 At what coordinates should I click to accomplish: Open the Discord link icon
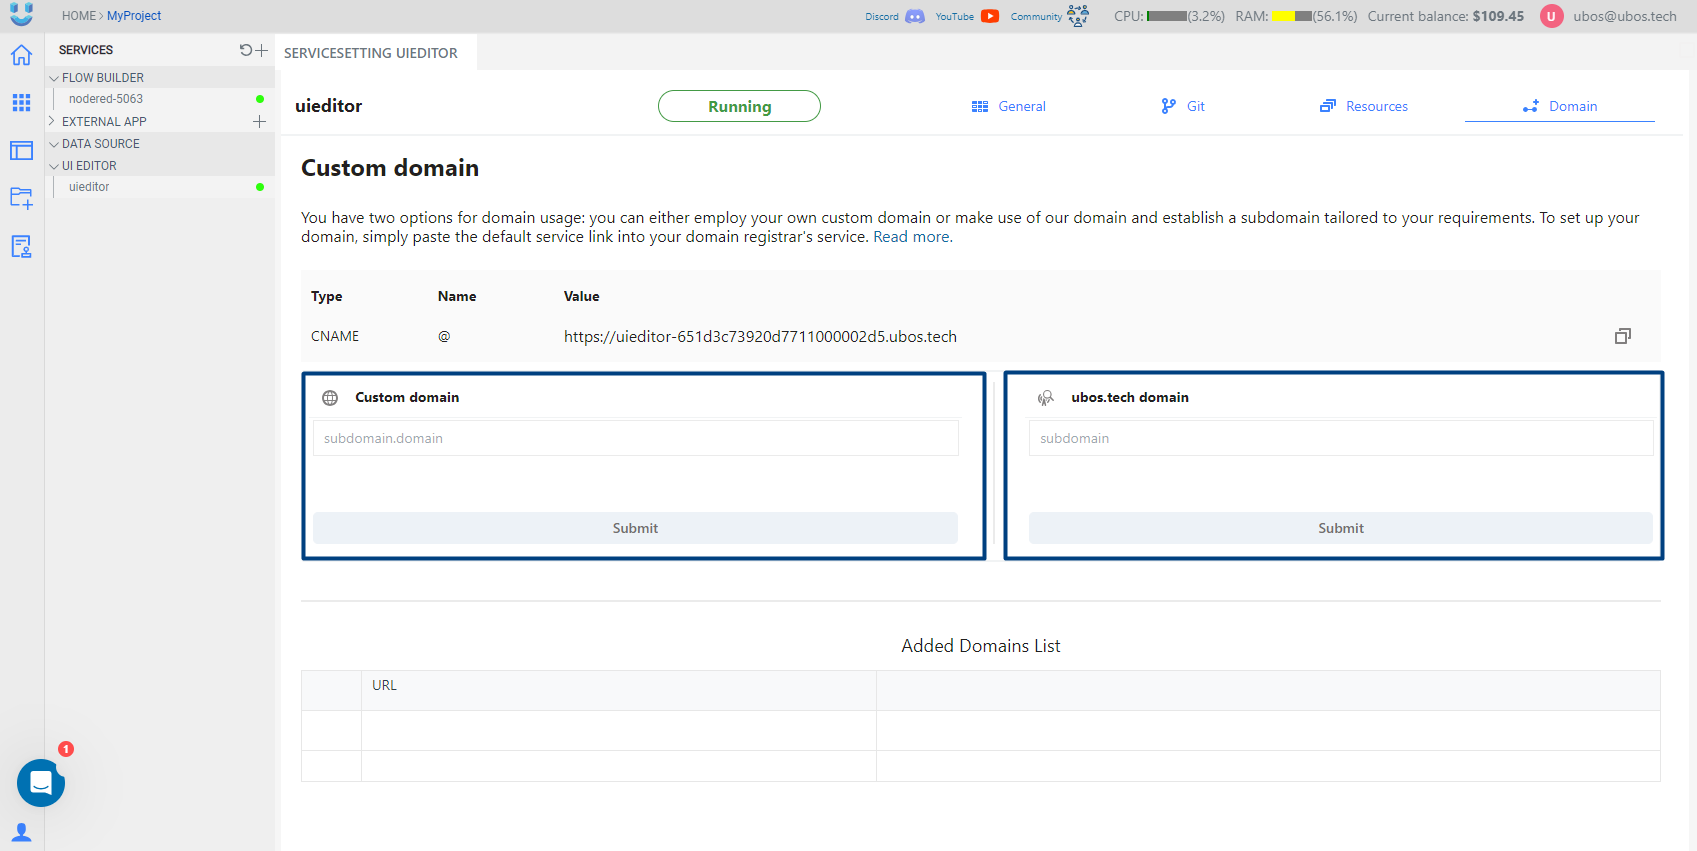coord(914,16)
